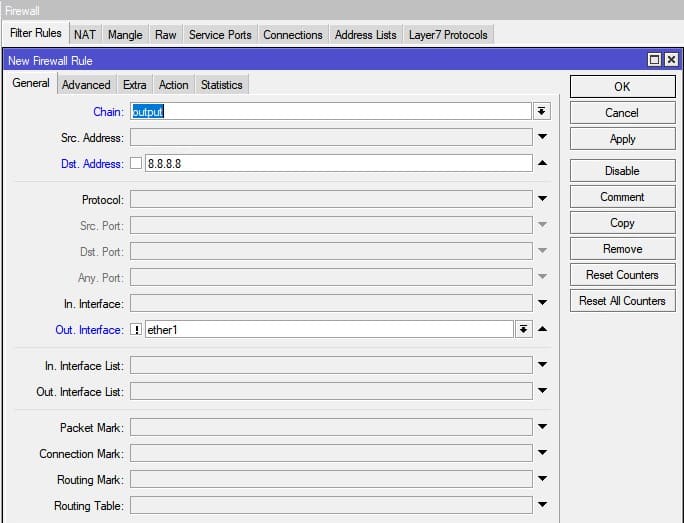The width and height of the screenshot is (684, 523).
Task: Switch to the Extra tab
Action: tap(134, 85)
